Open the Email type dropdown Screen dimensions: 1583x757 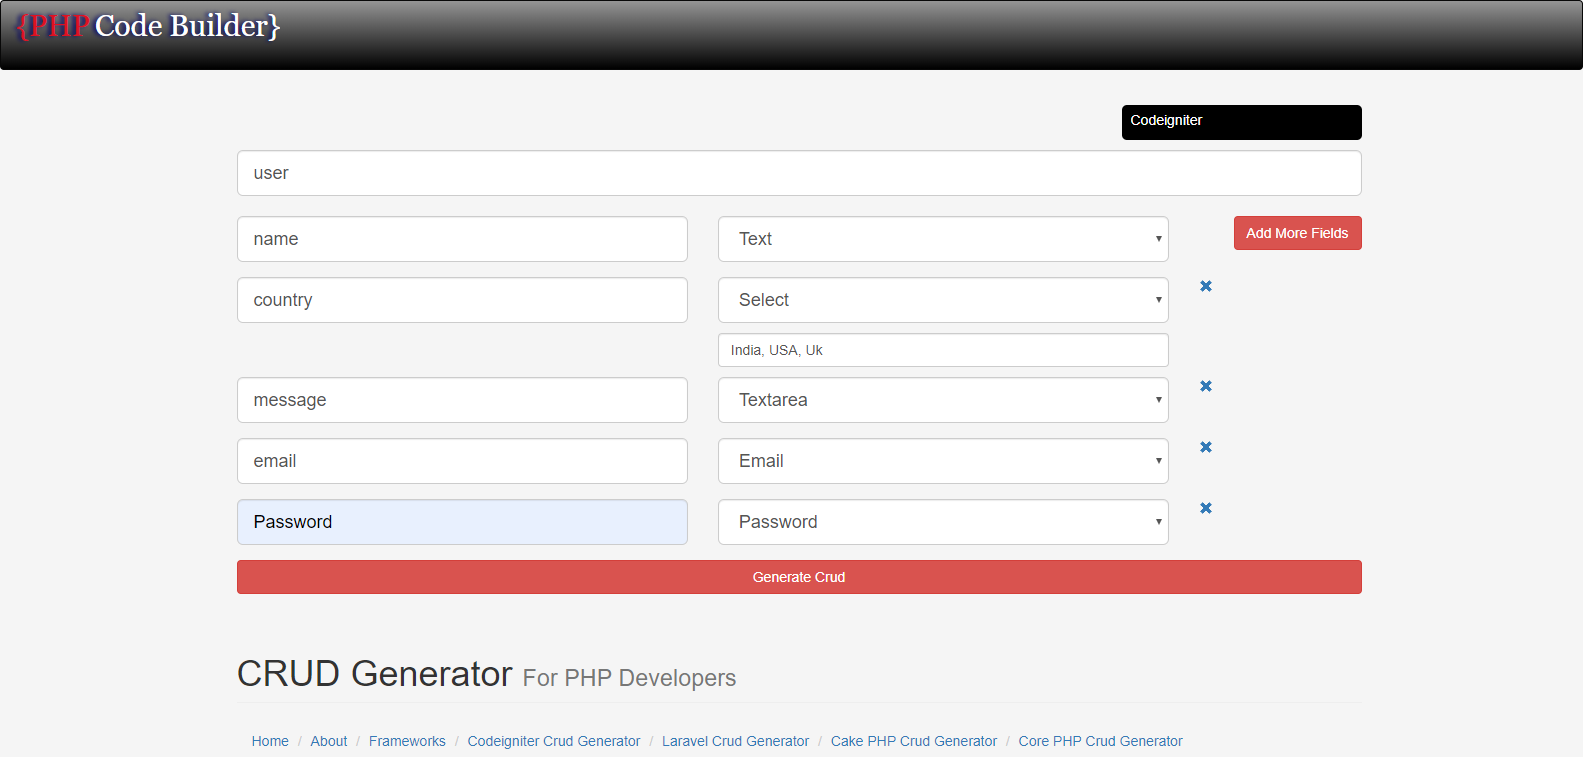(943, 461)
